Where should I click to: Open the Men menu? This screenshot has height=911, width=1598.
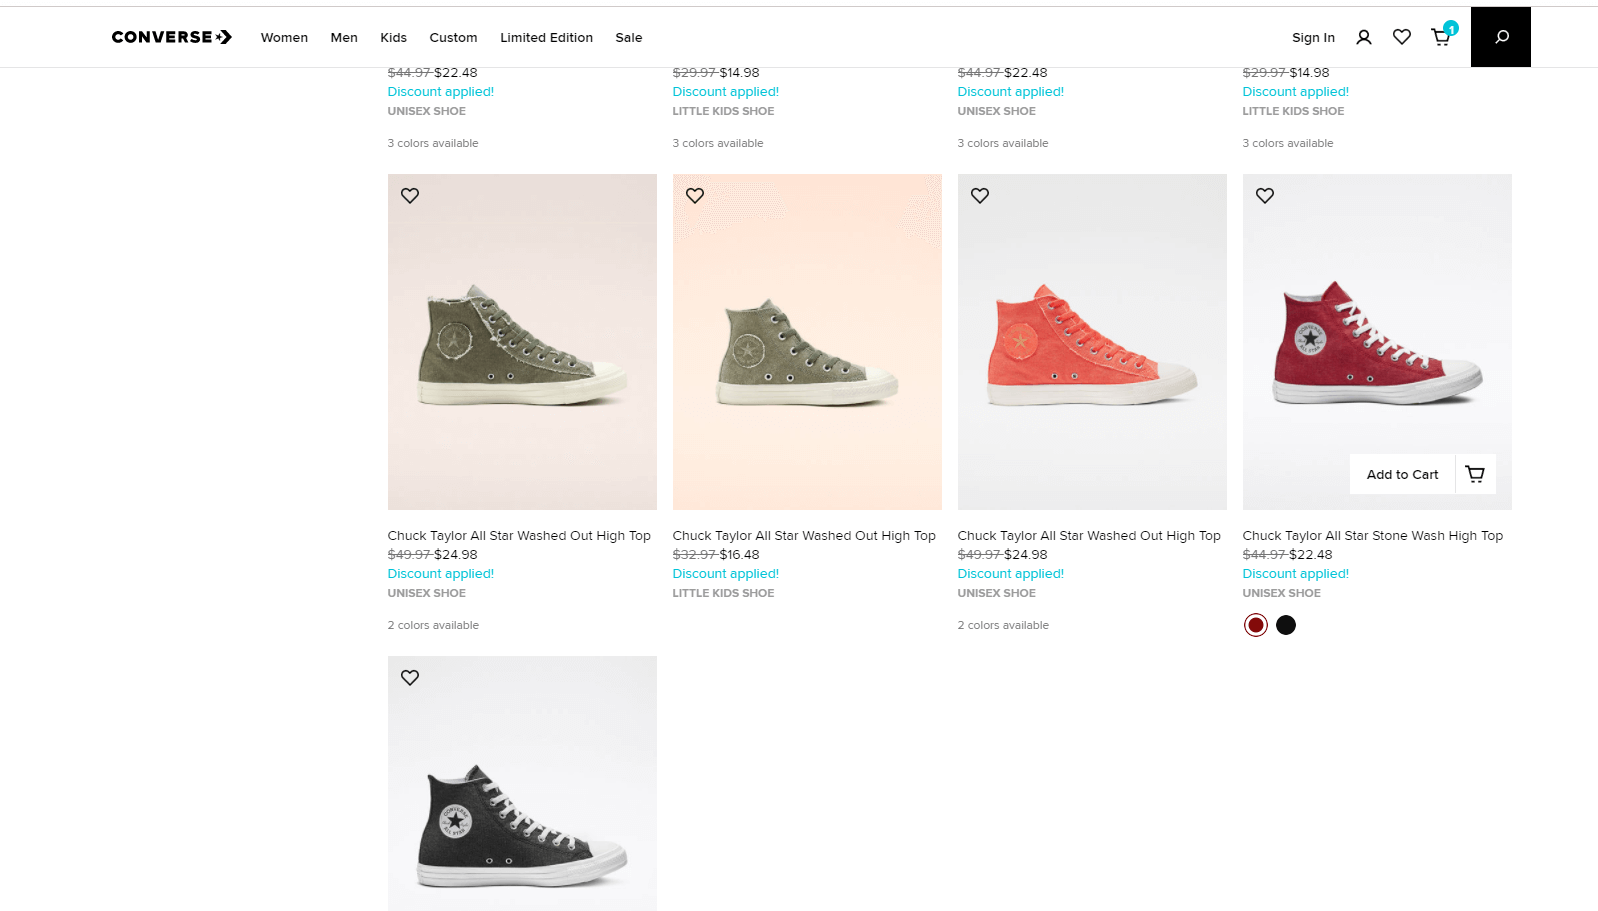(344, 38)
